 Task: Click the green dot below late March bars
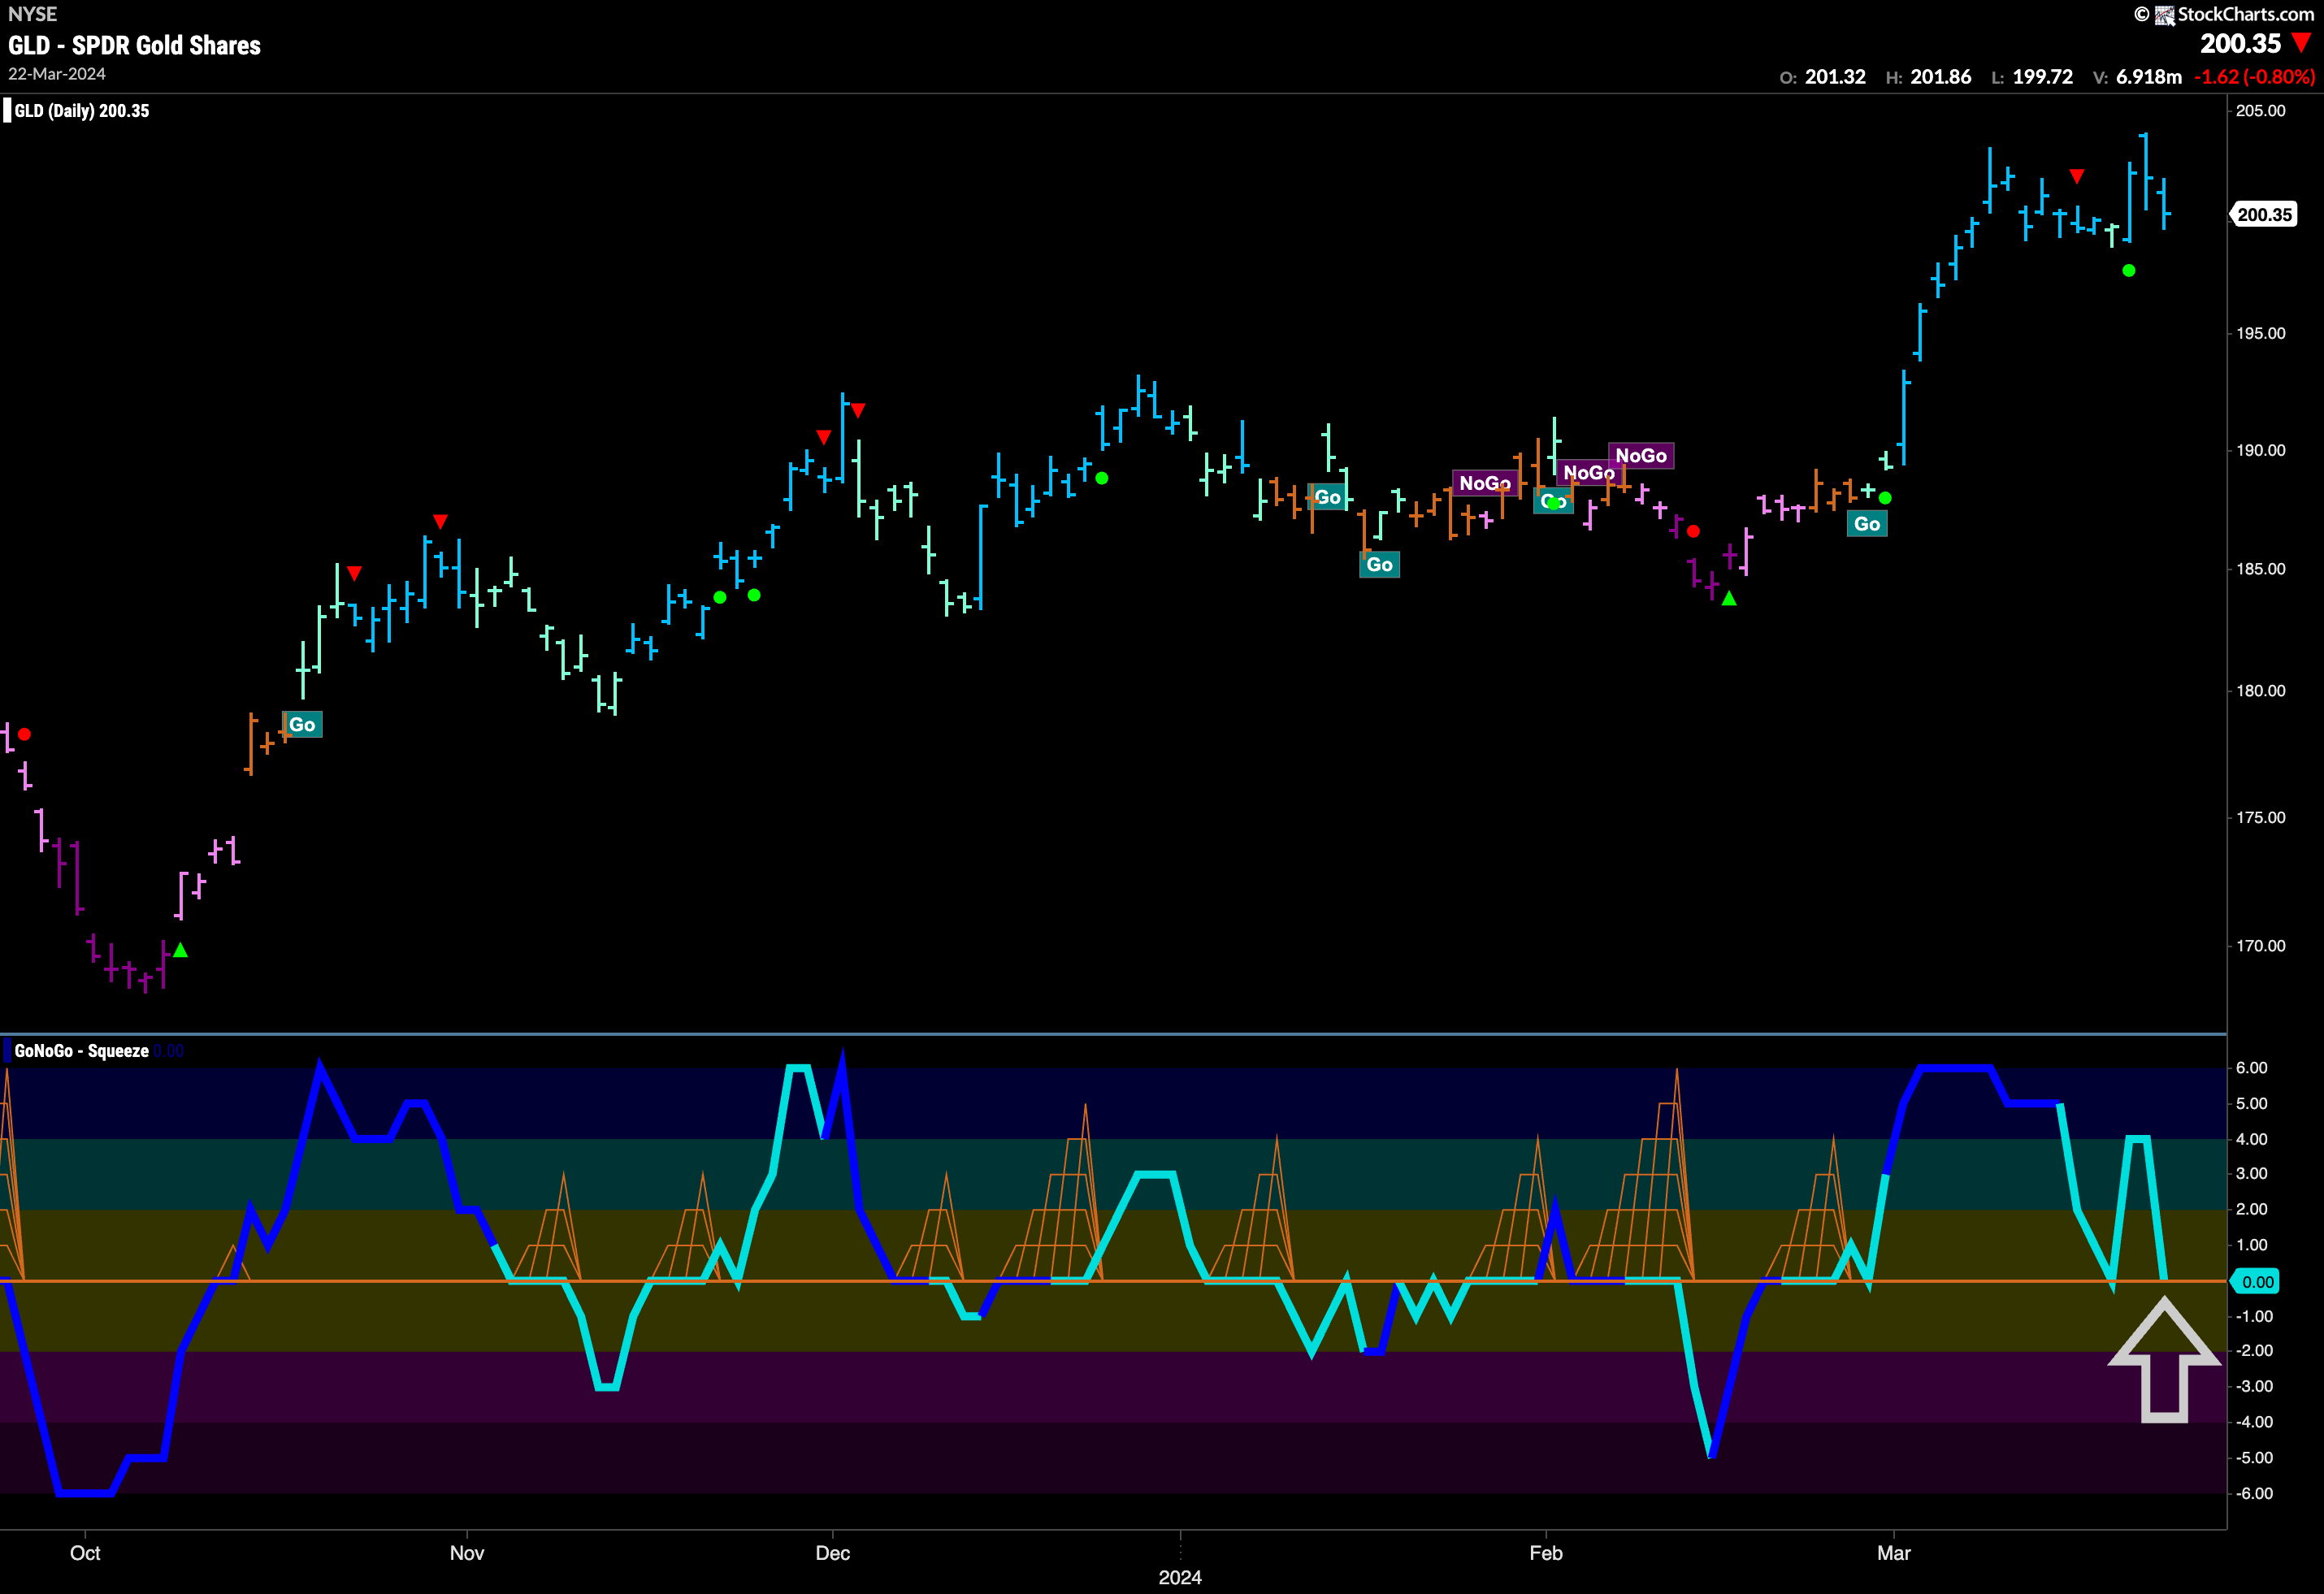pos(2129,271)
